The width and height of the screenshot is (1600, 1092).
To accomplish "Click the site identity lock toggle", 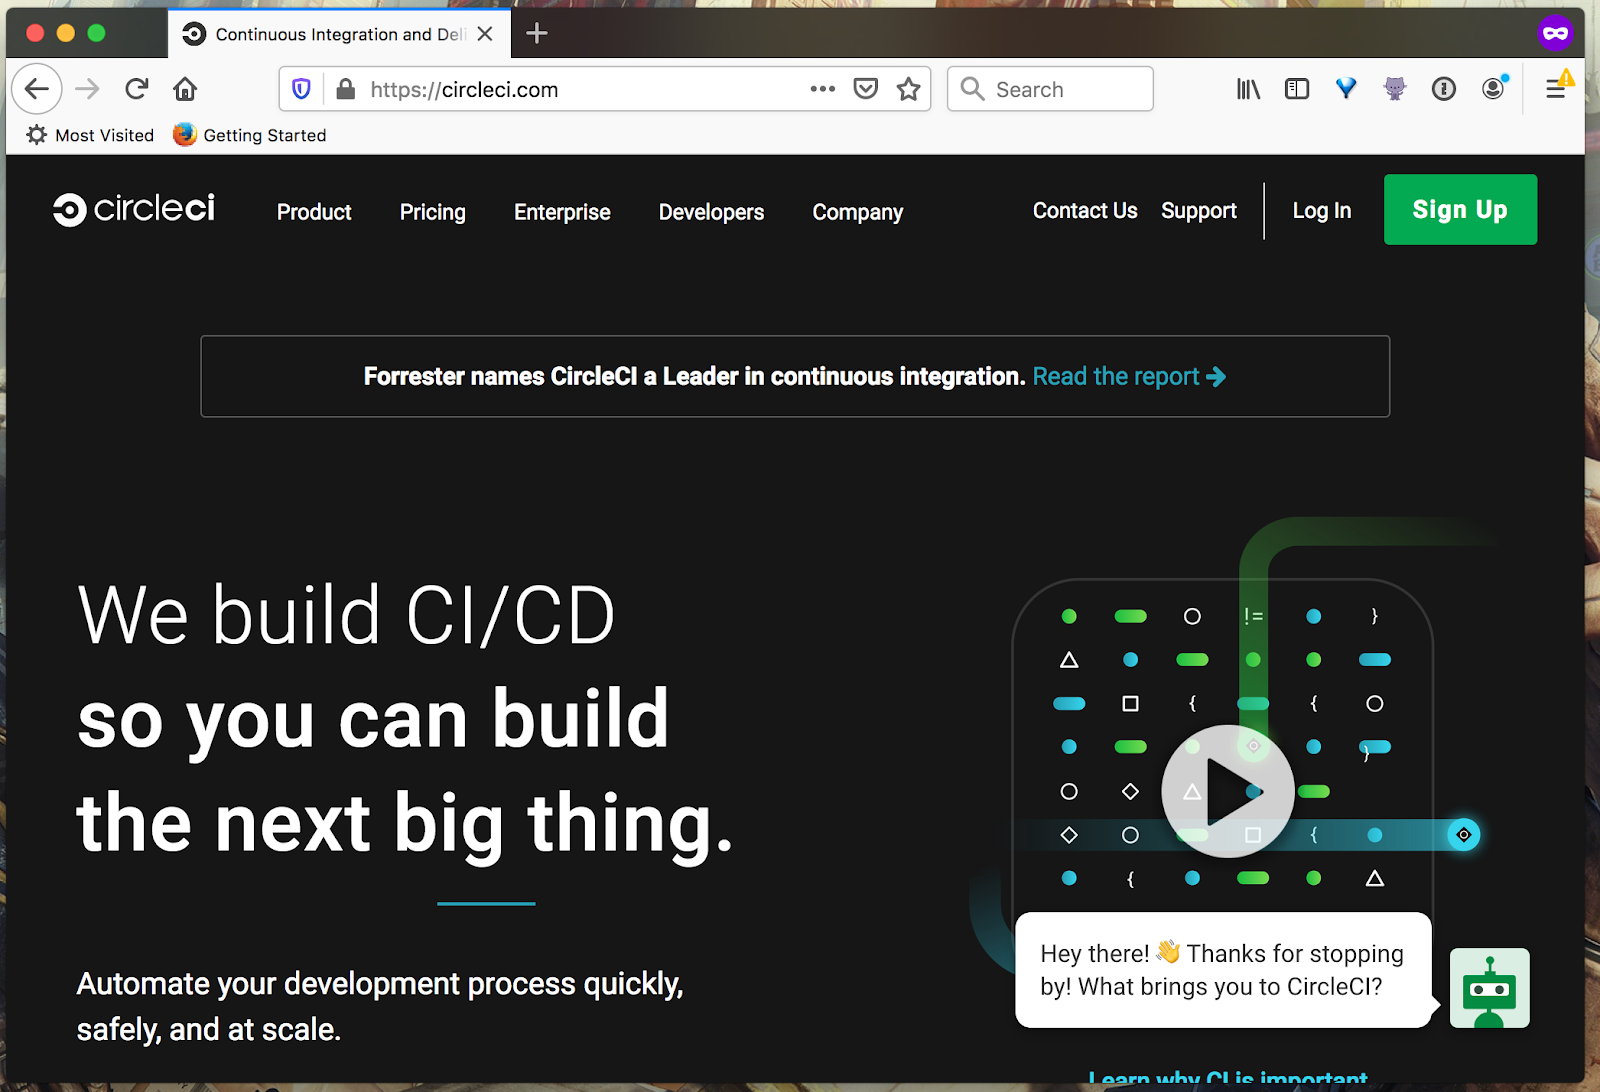I will tap(345, 89).
